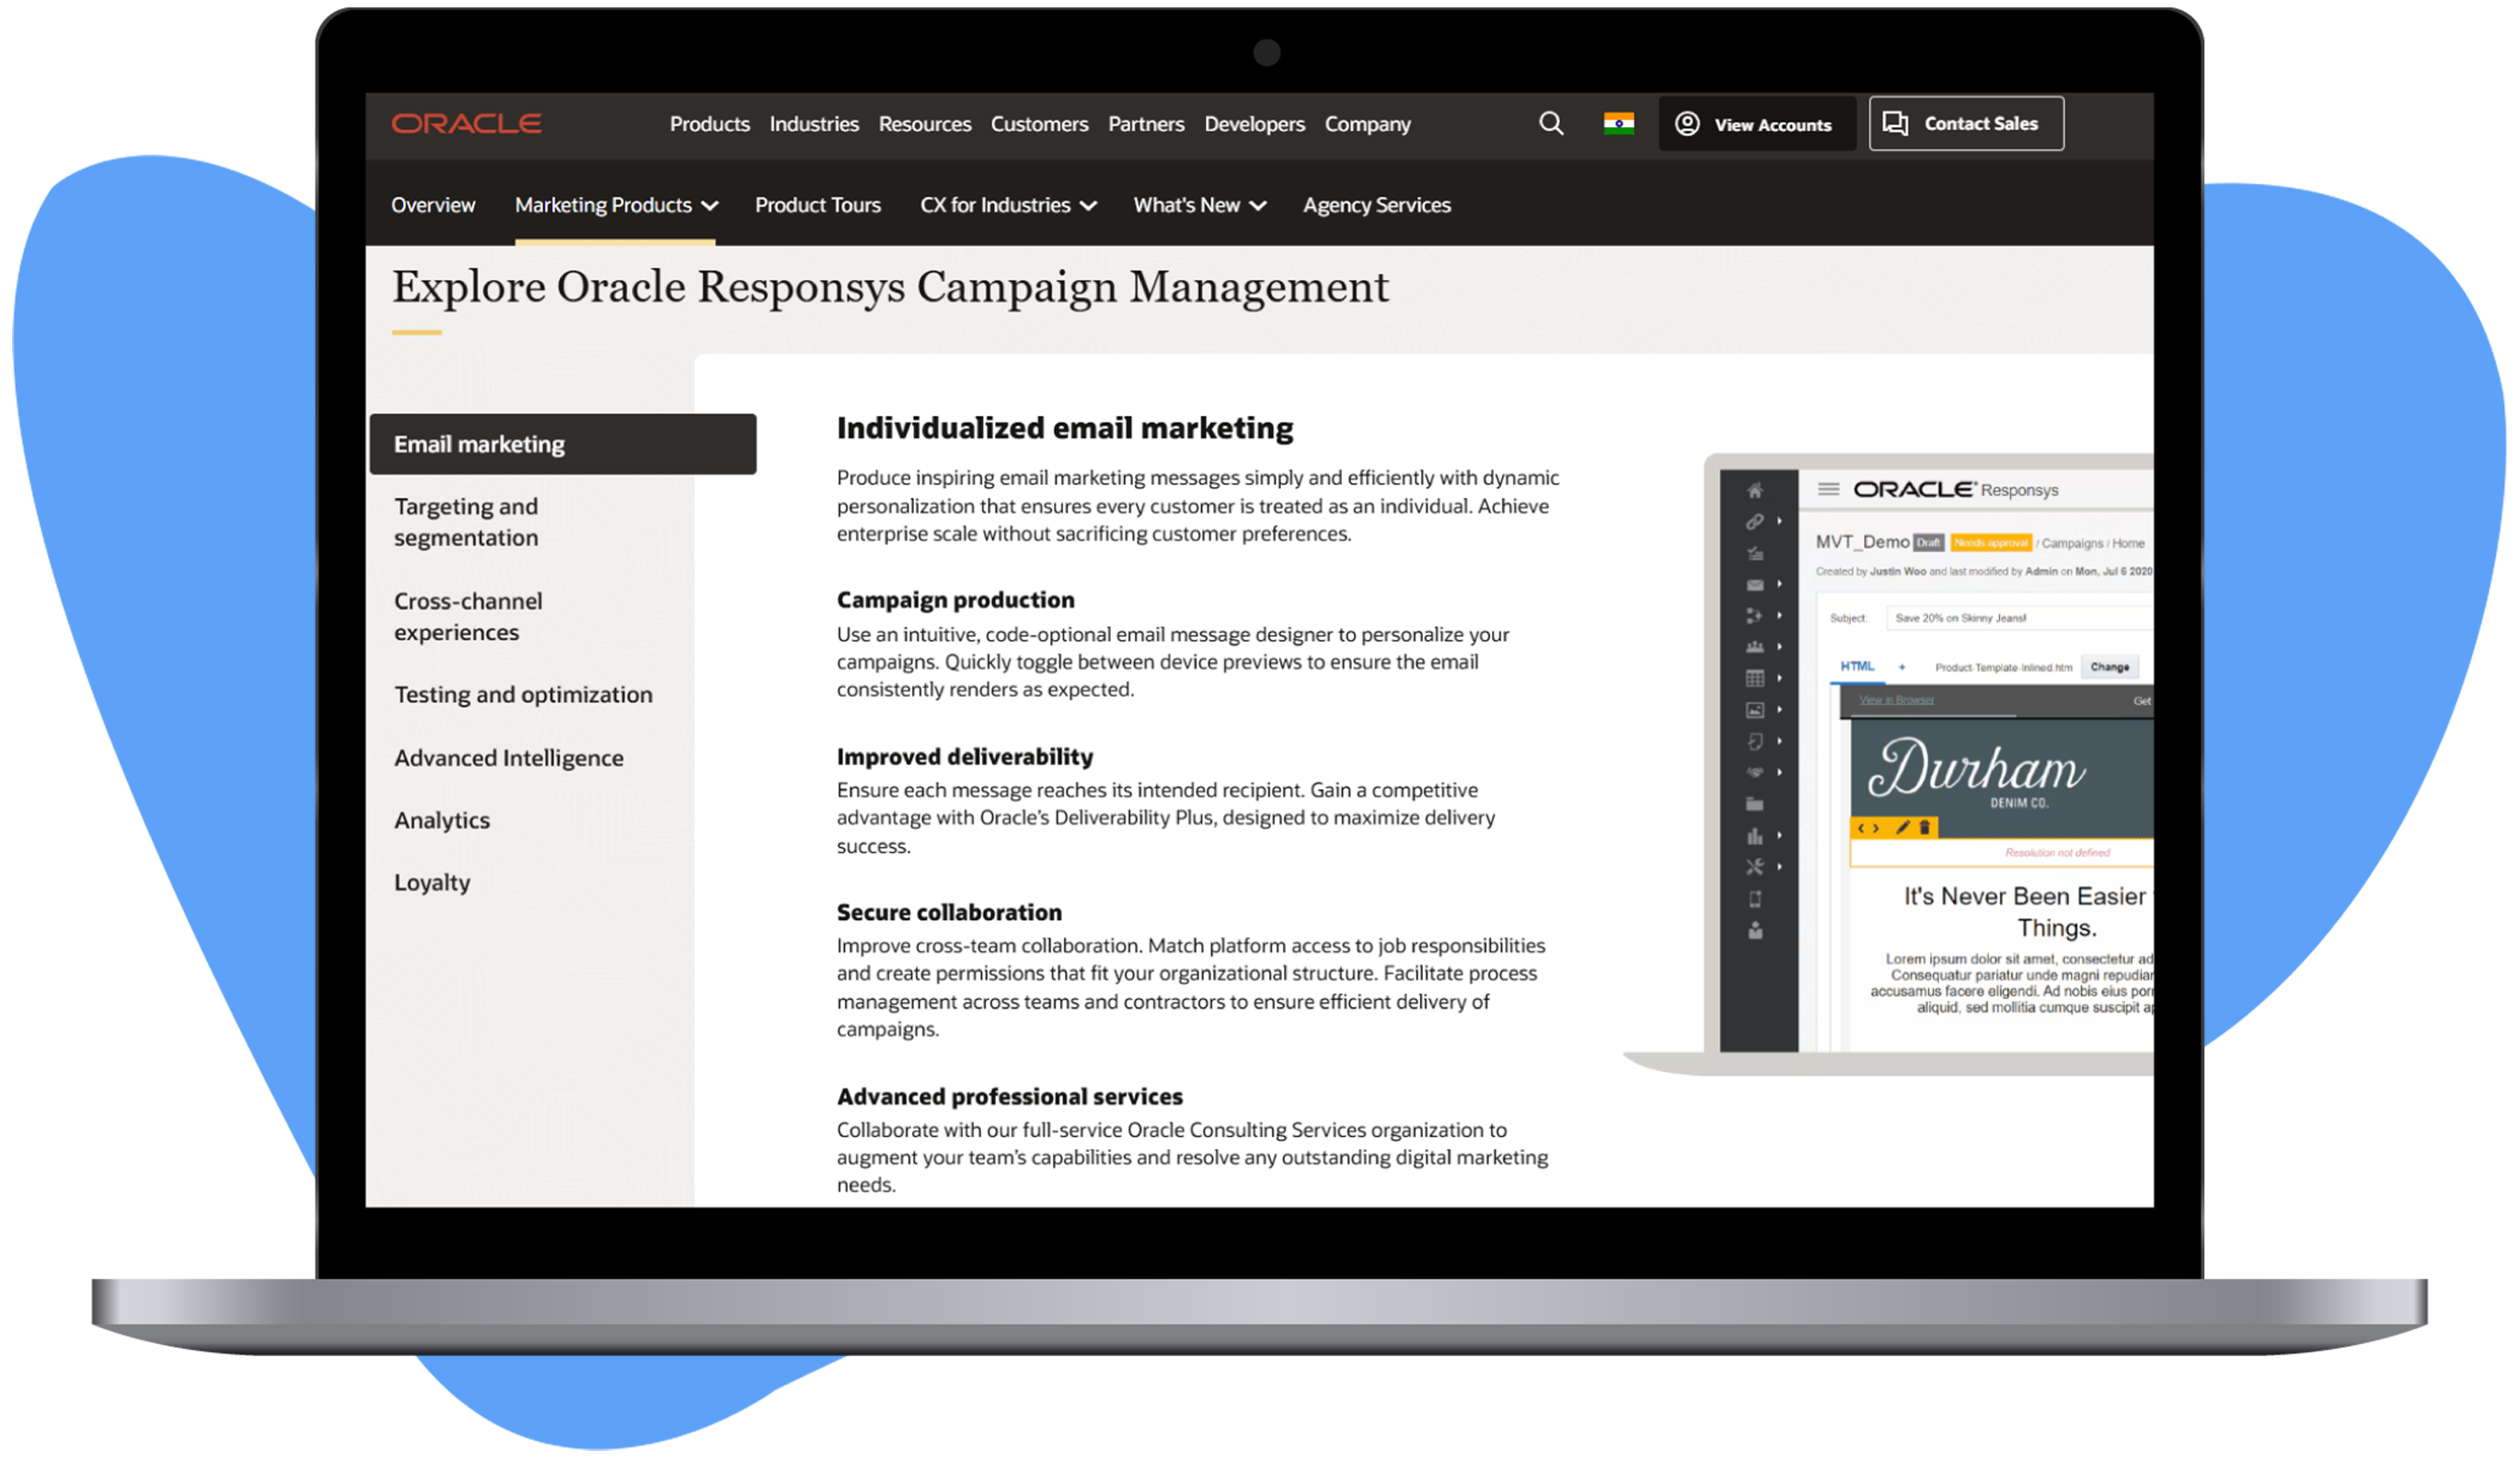Image resolution: width=2520 pixels, height=1462 pixels.
Task: Click the hamburger menu beside Oracle Responsys
Action: (1828, 489)
